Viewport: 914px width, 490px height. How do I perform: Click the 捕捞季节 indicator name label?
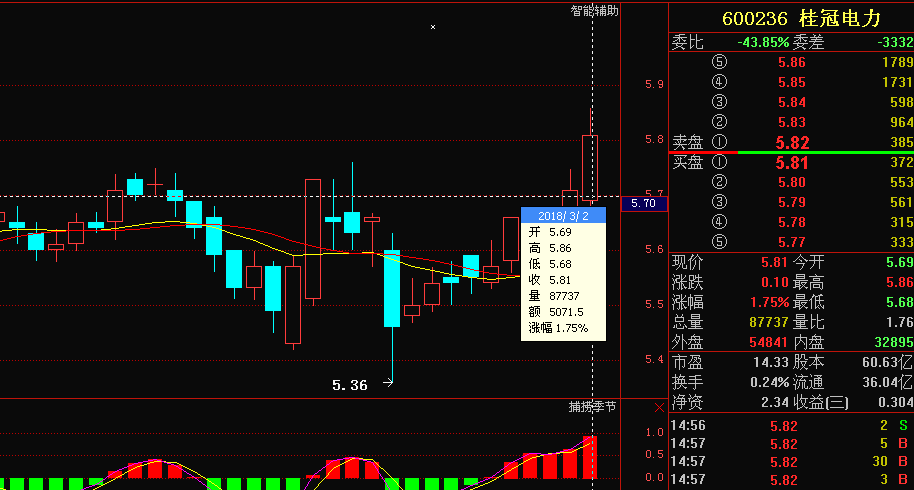pyautogui.click(x=592, y=407)
